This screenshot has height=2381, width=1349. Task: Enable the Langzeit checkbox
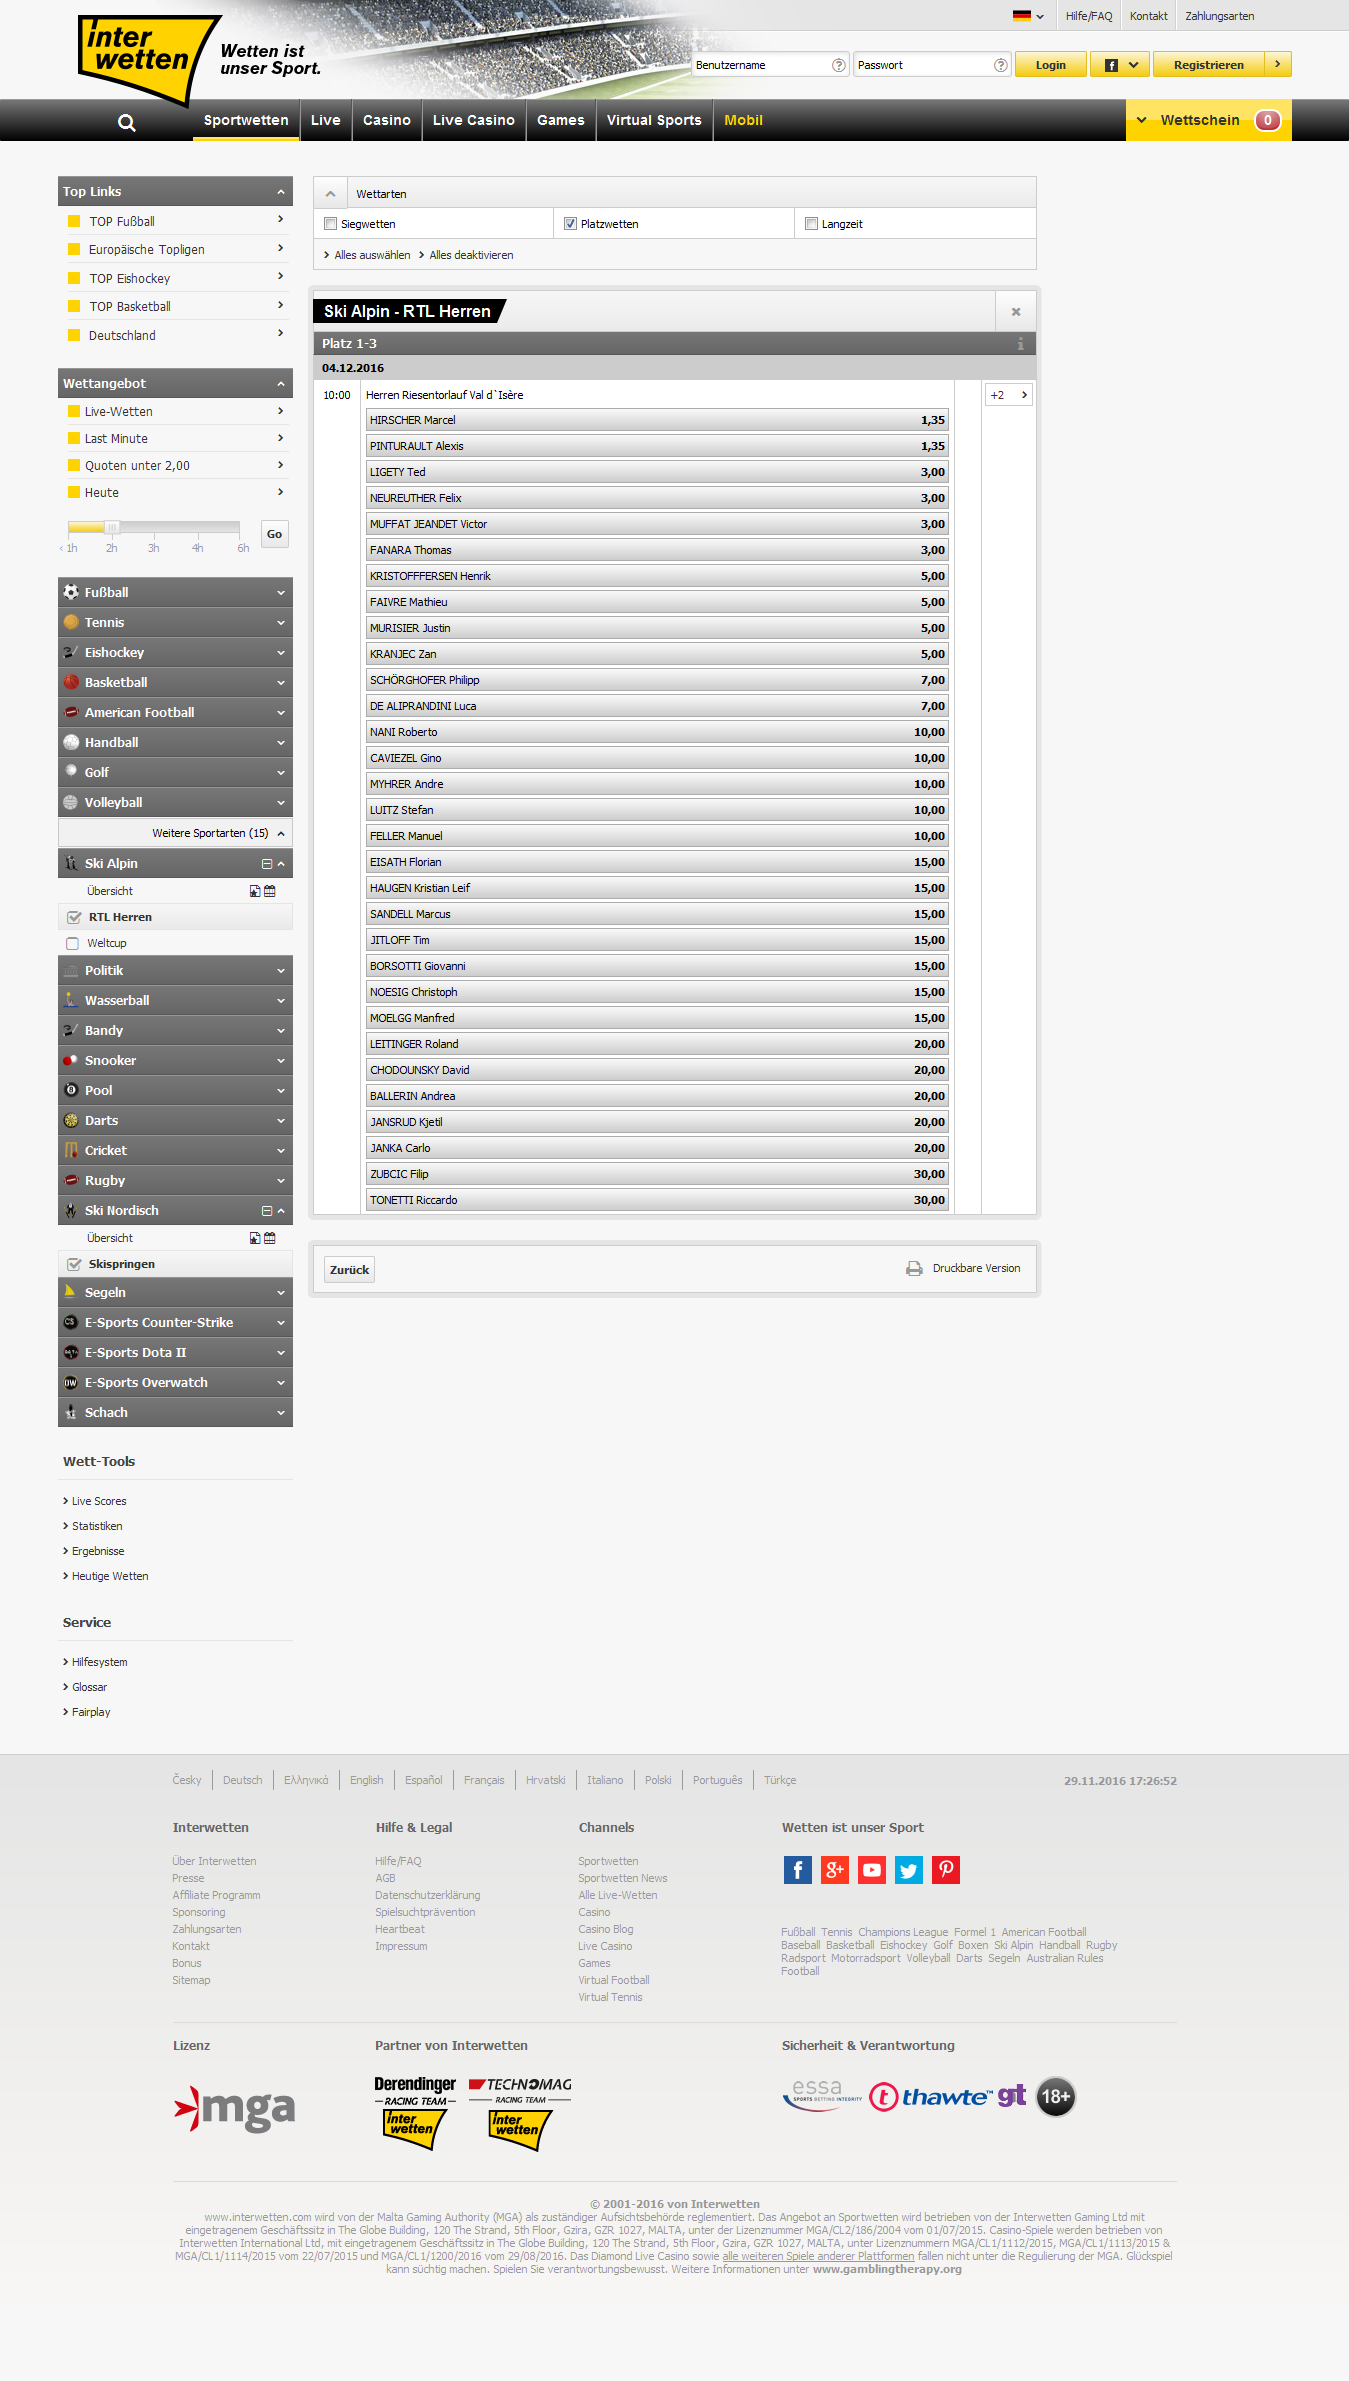coord(811,224)
